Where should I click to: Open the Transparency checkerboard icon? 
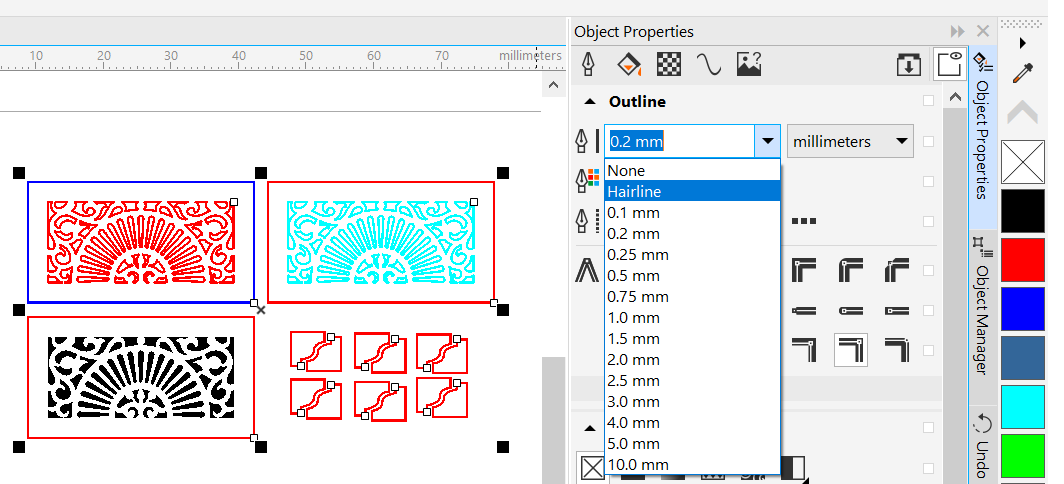pyautogui.click(x=668, y=65)
